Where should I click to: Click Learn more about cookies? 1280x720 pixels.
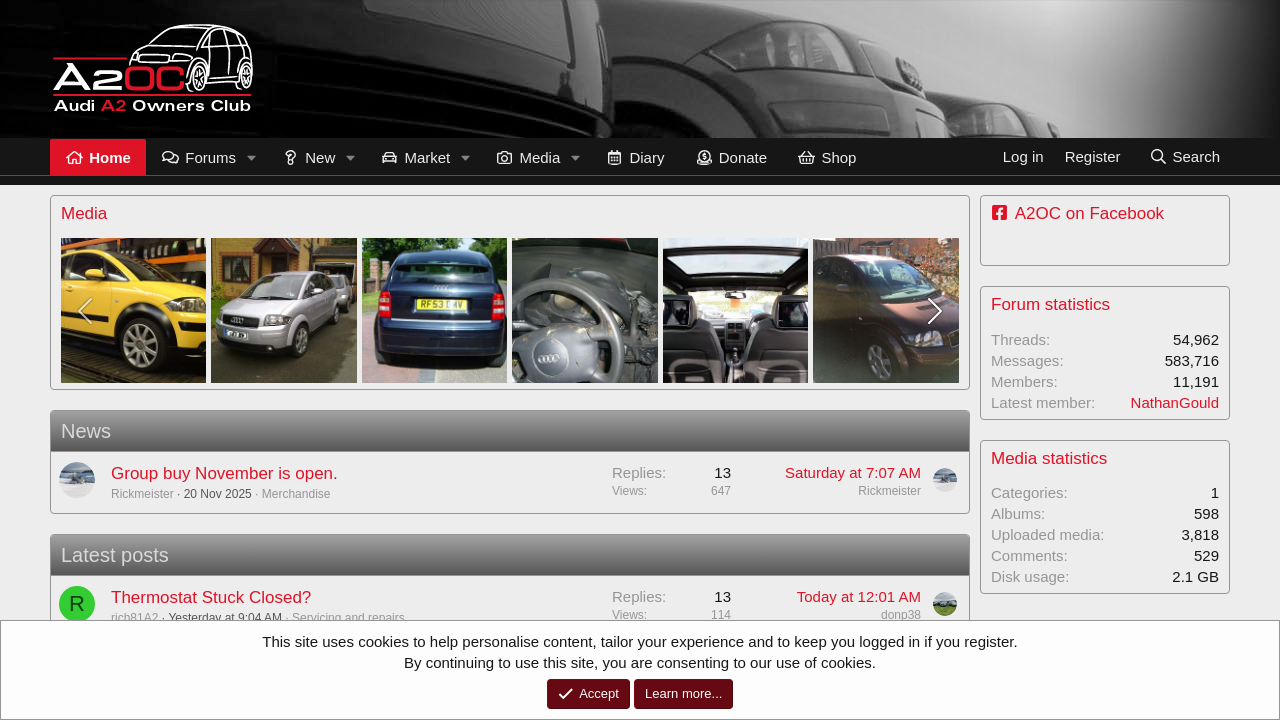tap(683, 694)
